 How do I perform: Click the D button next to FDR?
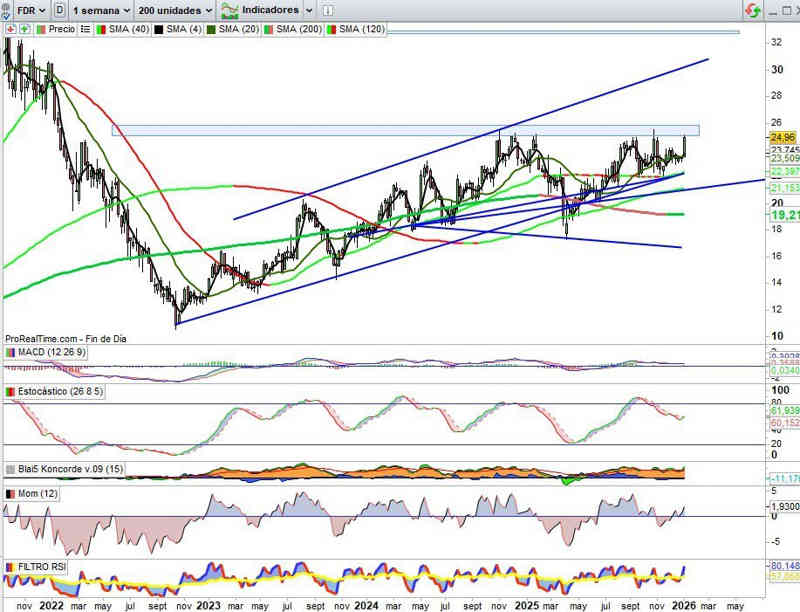(x=62, y=10)
